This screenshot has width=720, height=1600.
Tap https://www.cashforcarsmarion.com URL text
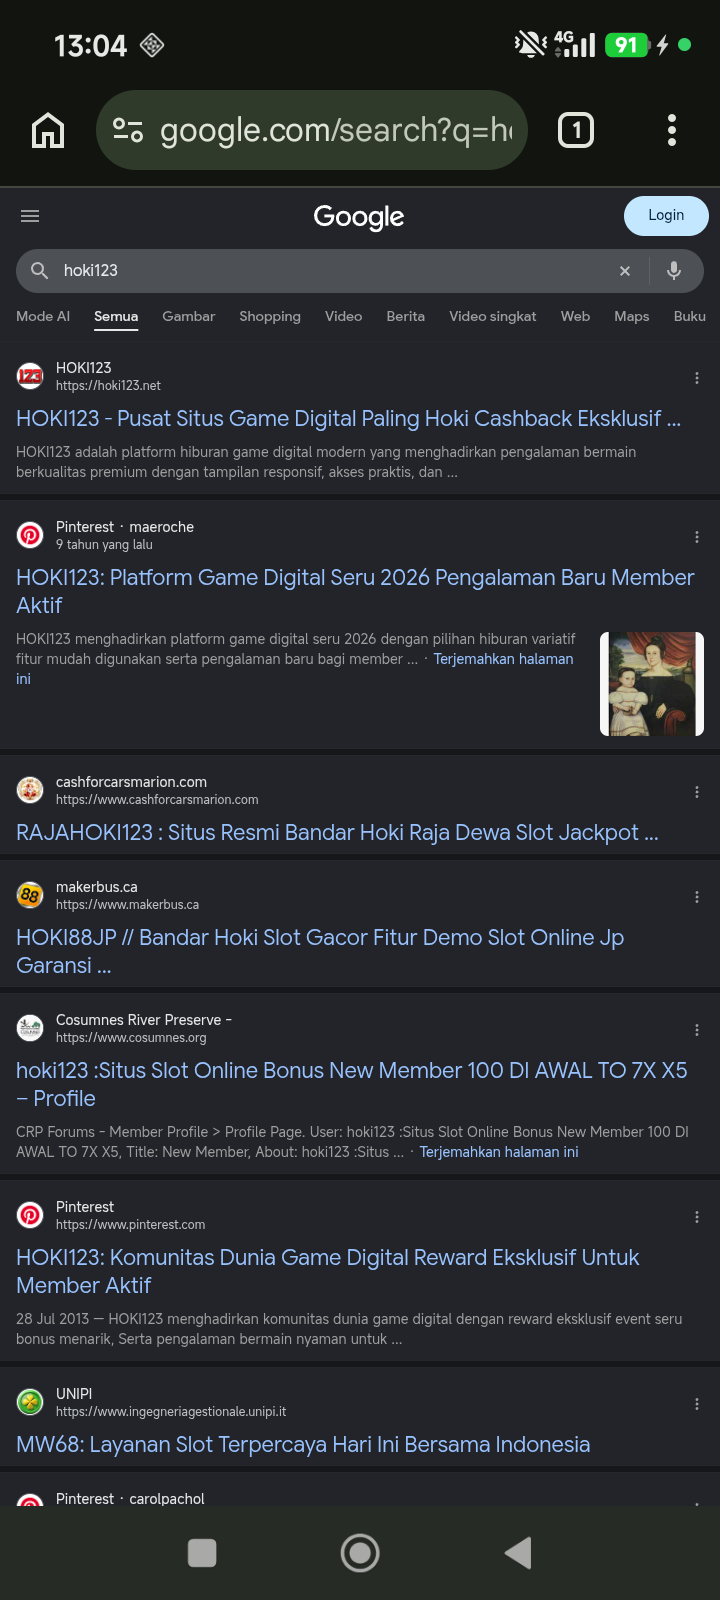click(x=157, y=800)
